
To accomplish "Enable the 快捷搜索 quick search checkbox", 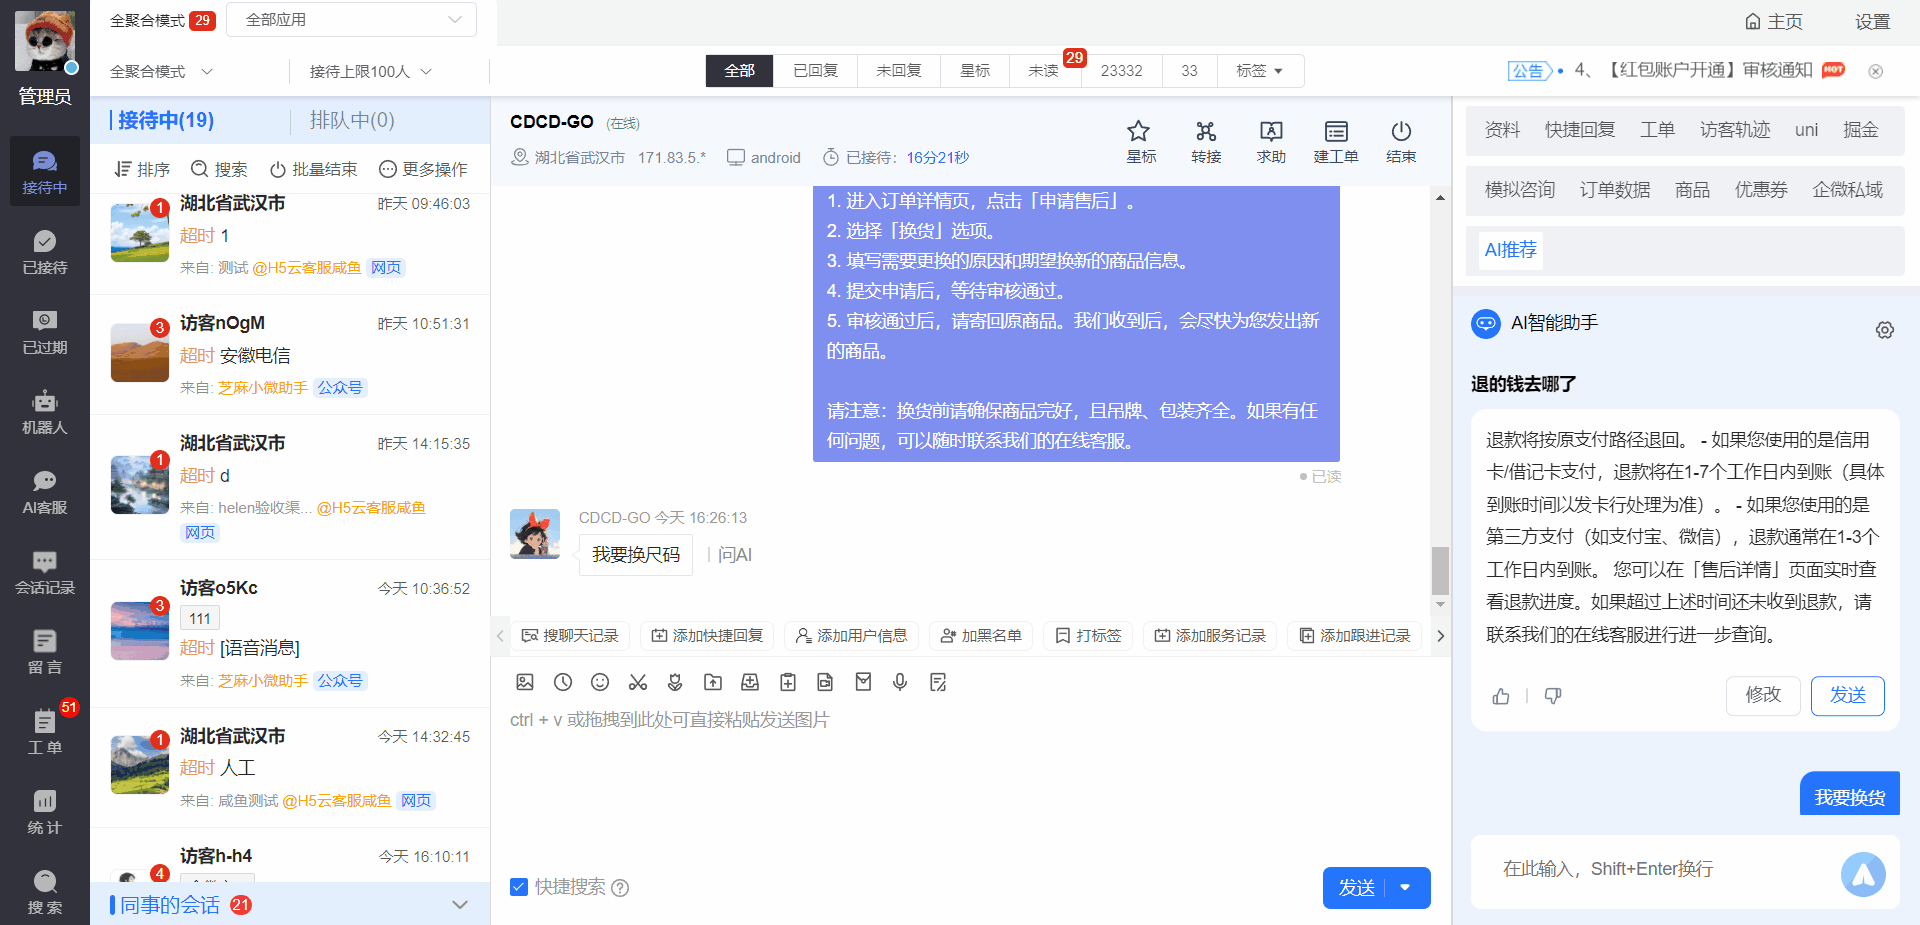I will (519, 887).
